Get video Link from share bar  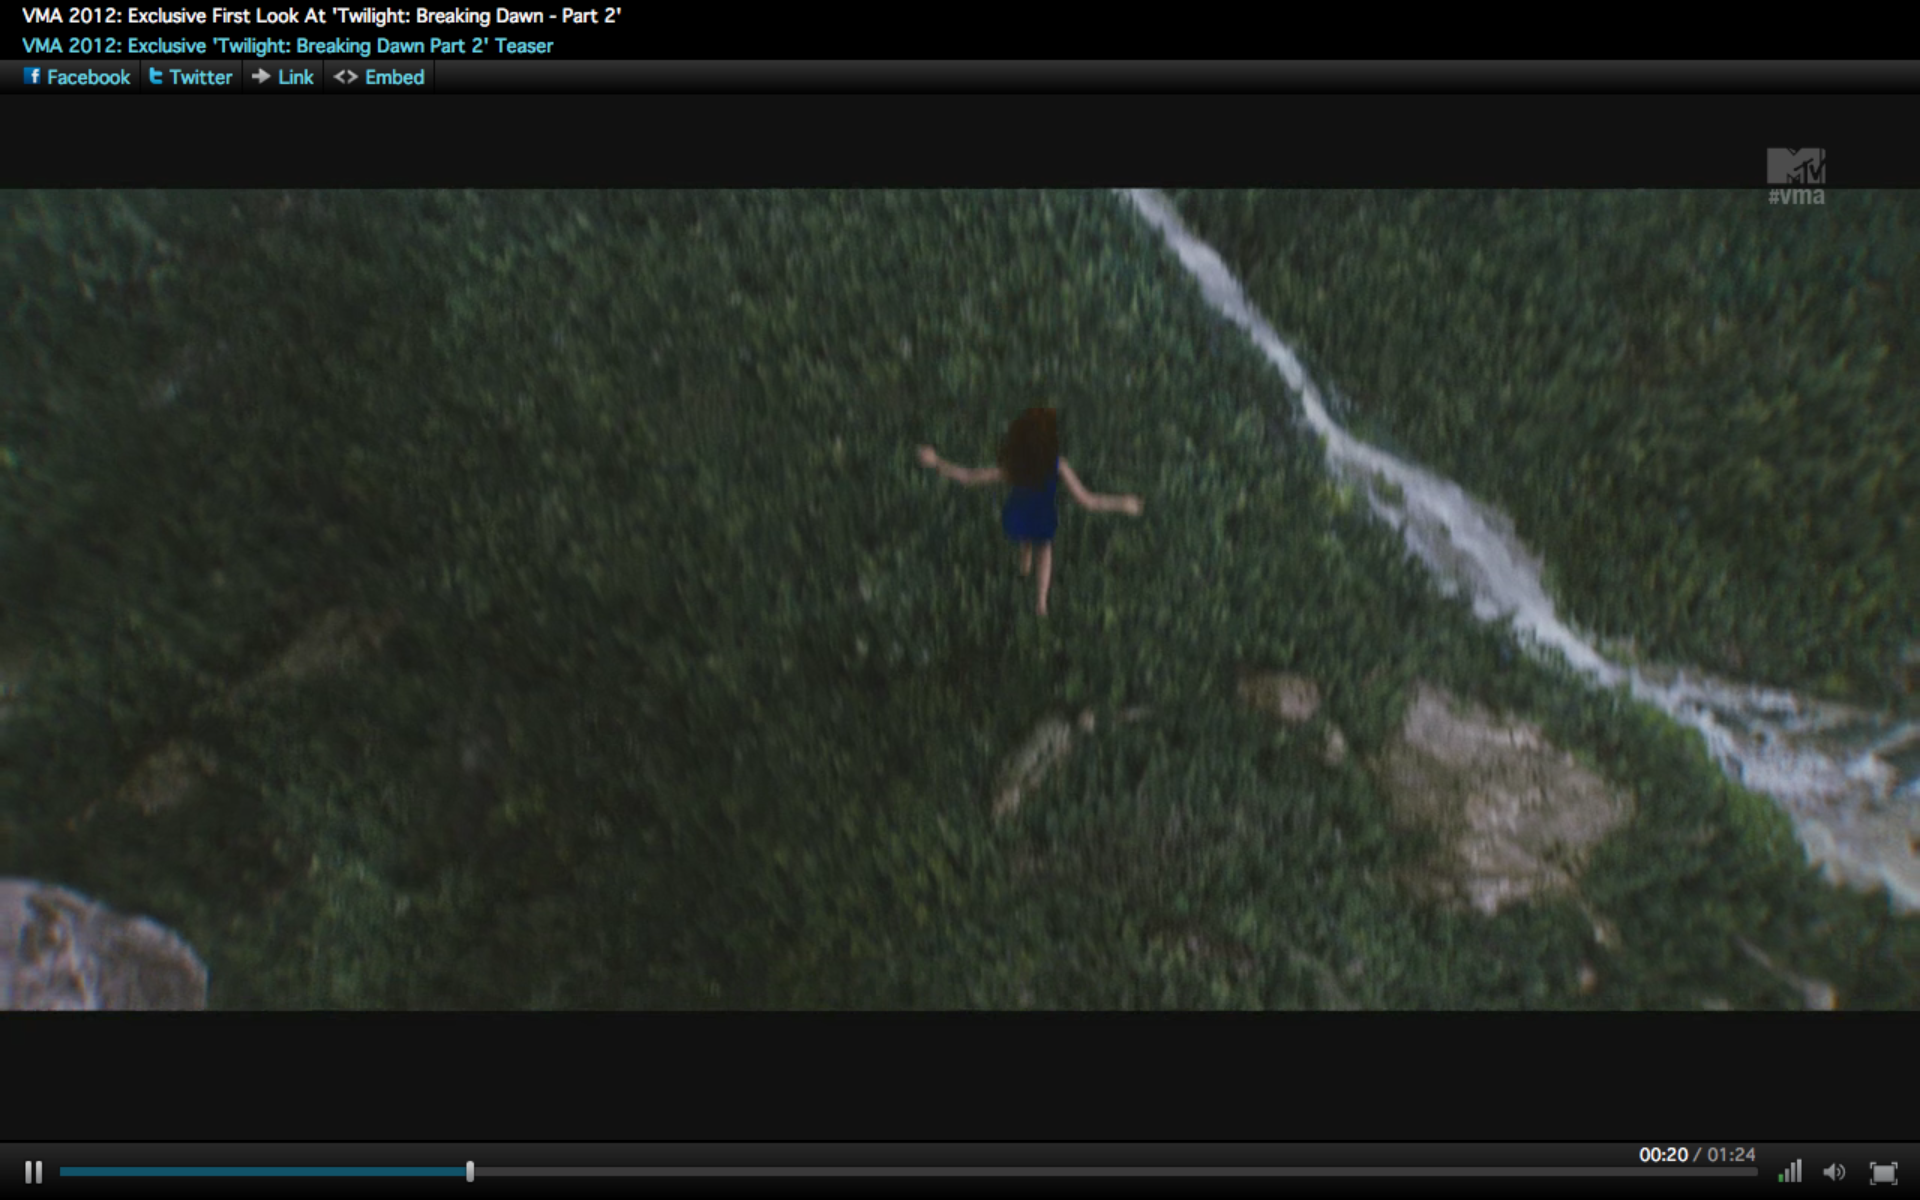point(295,77)
